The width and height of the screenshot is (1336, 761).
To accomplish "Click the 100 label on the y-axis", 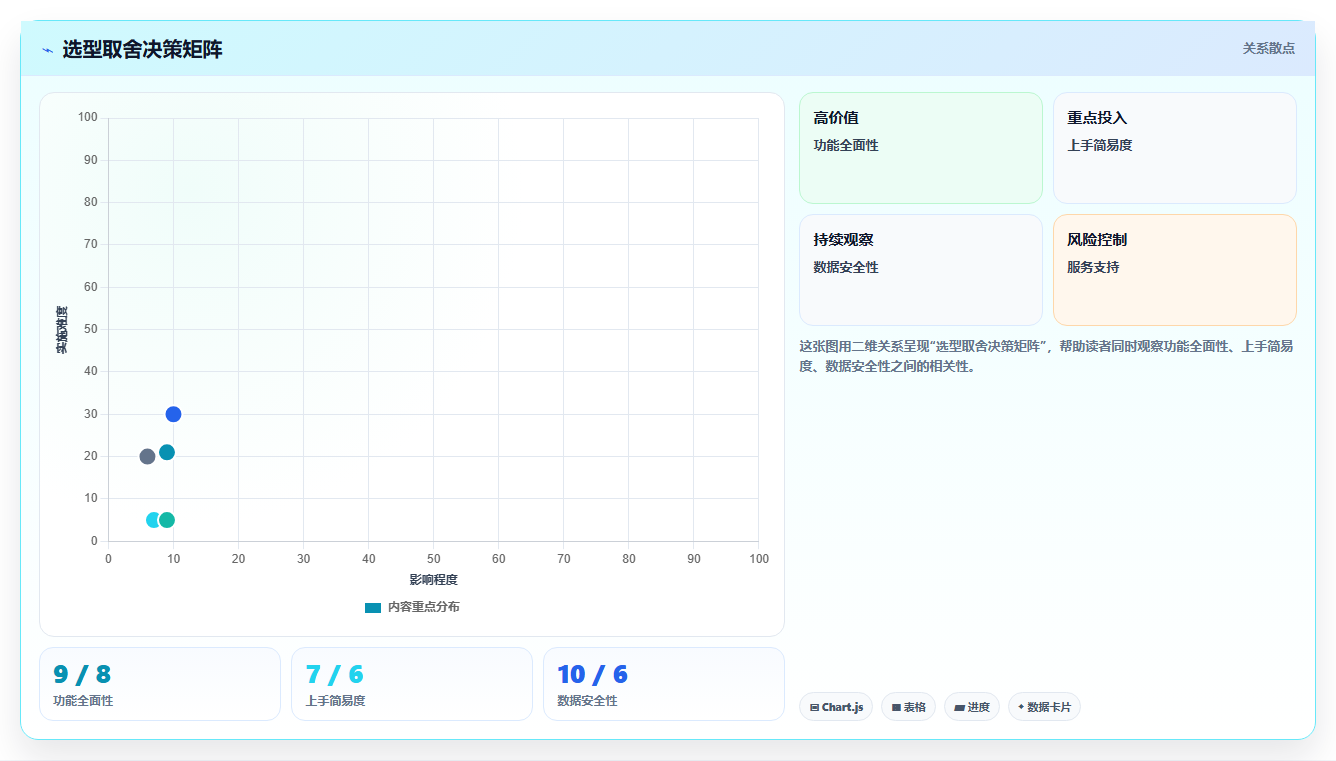I will [88, 118].
